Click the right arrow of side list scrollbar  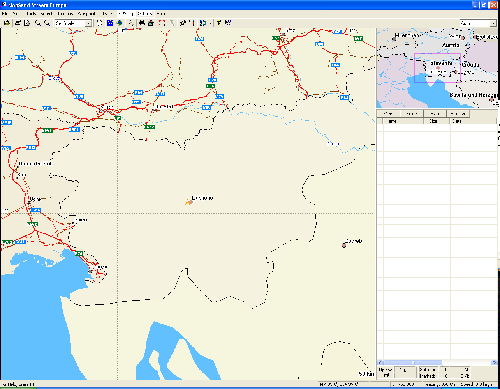(x=494, y=362)
